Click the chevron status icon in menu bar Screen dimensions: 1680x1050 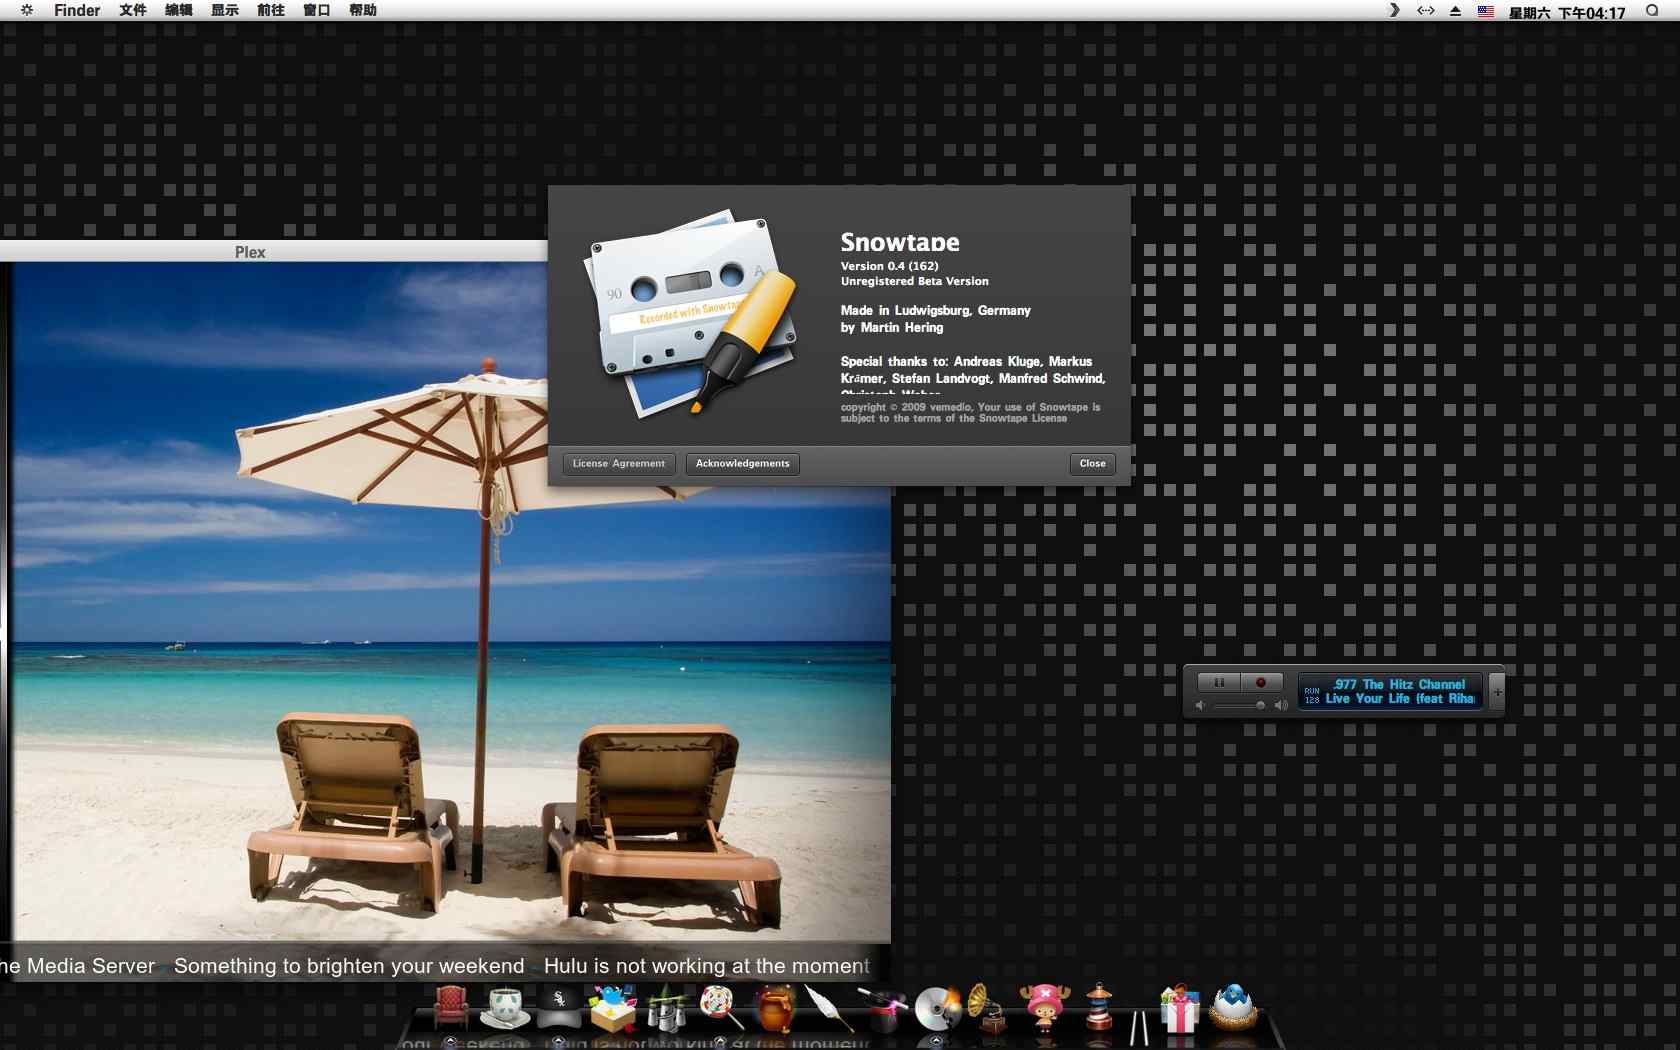coord(1394,10)
